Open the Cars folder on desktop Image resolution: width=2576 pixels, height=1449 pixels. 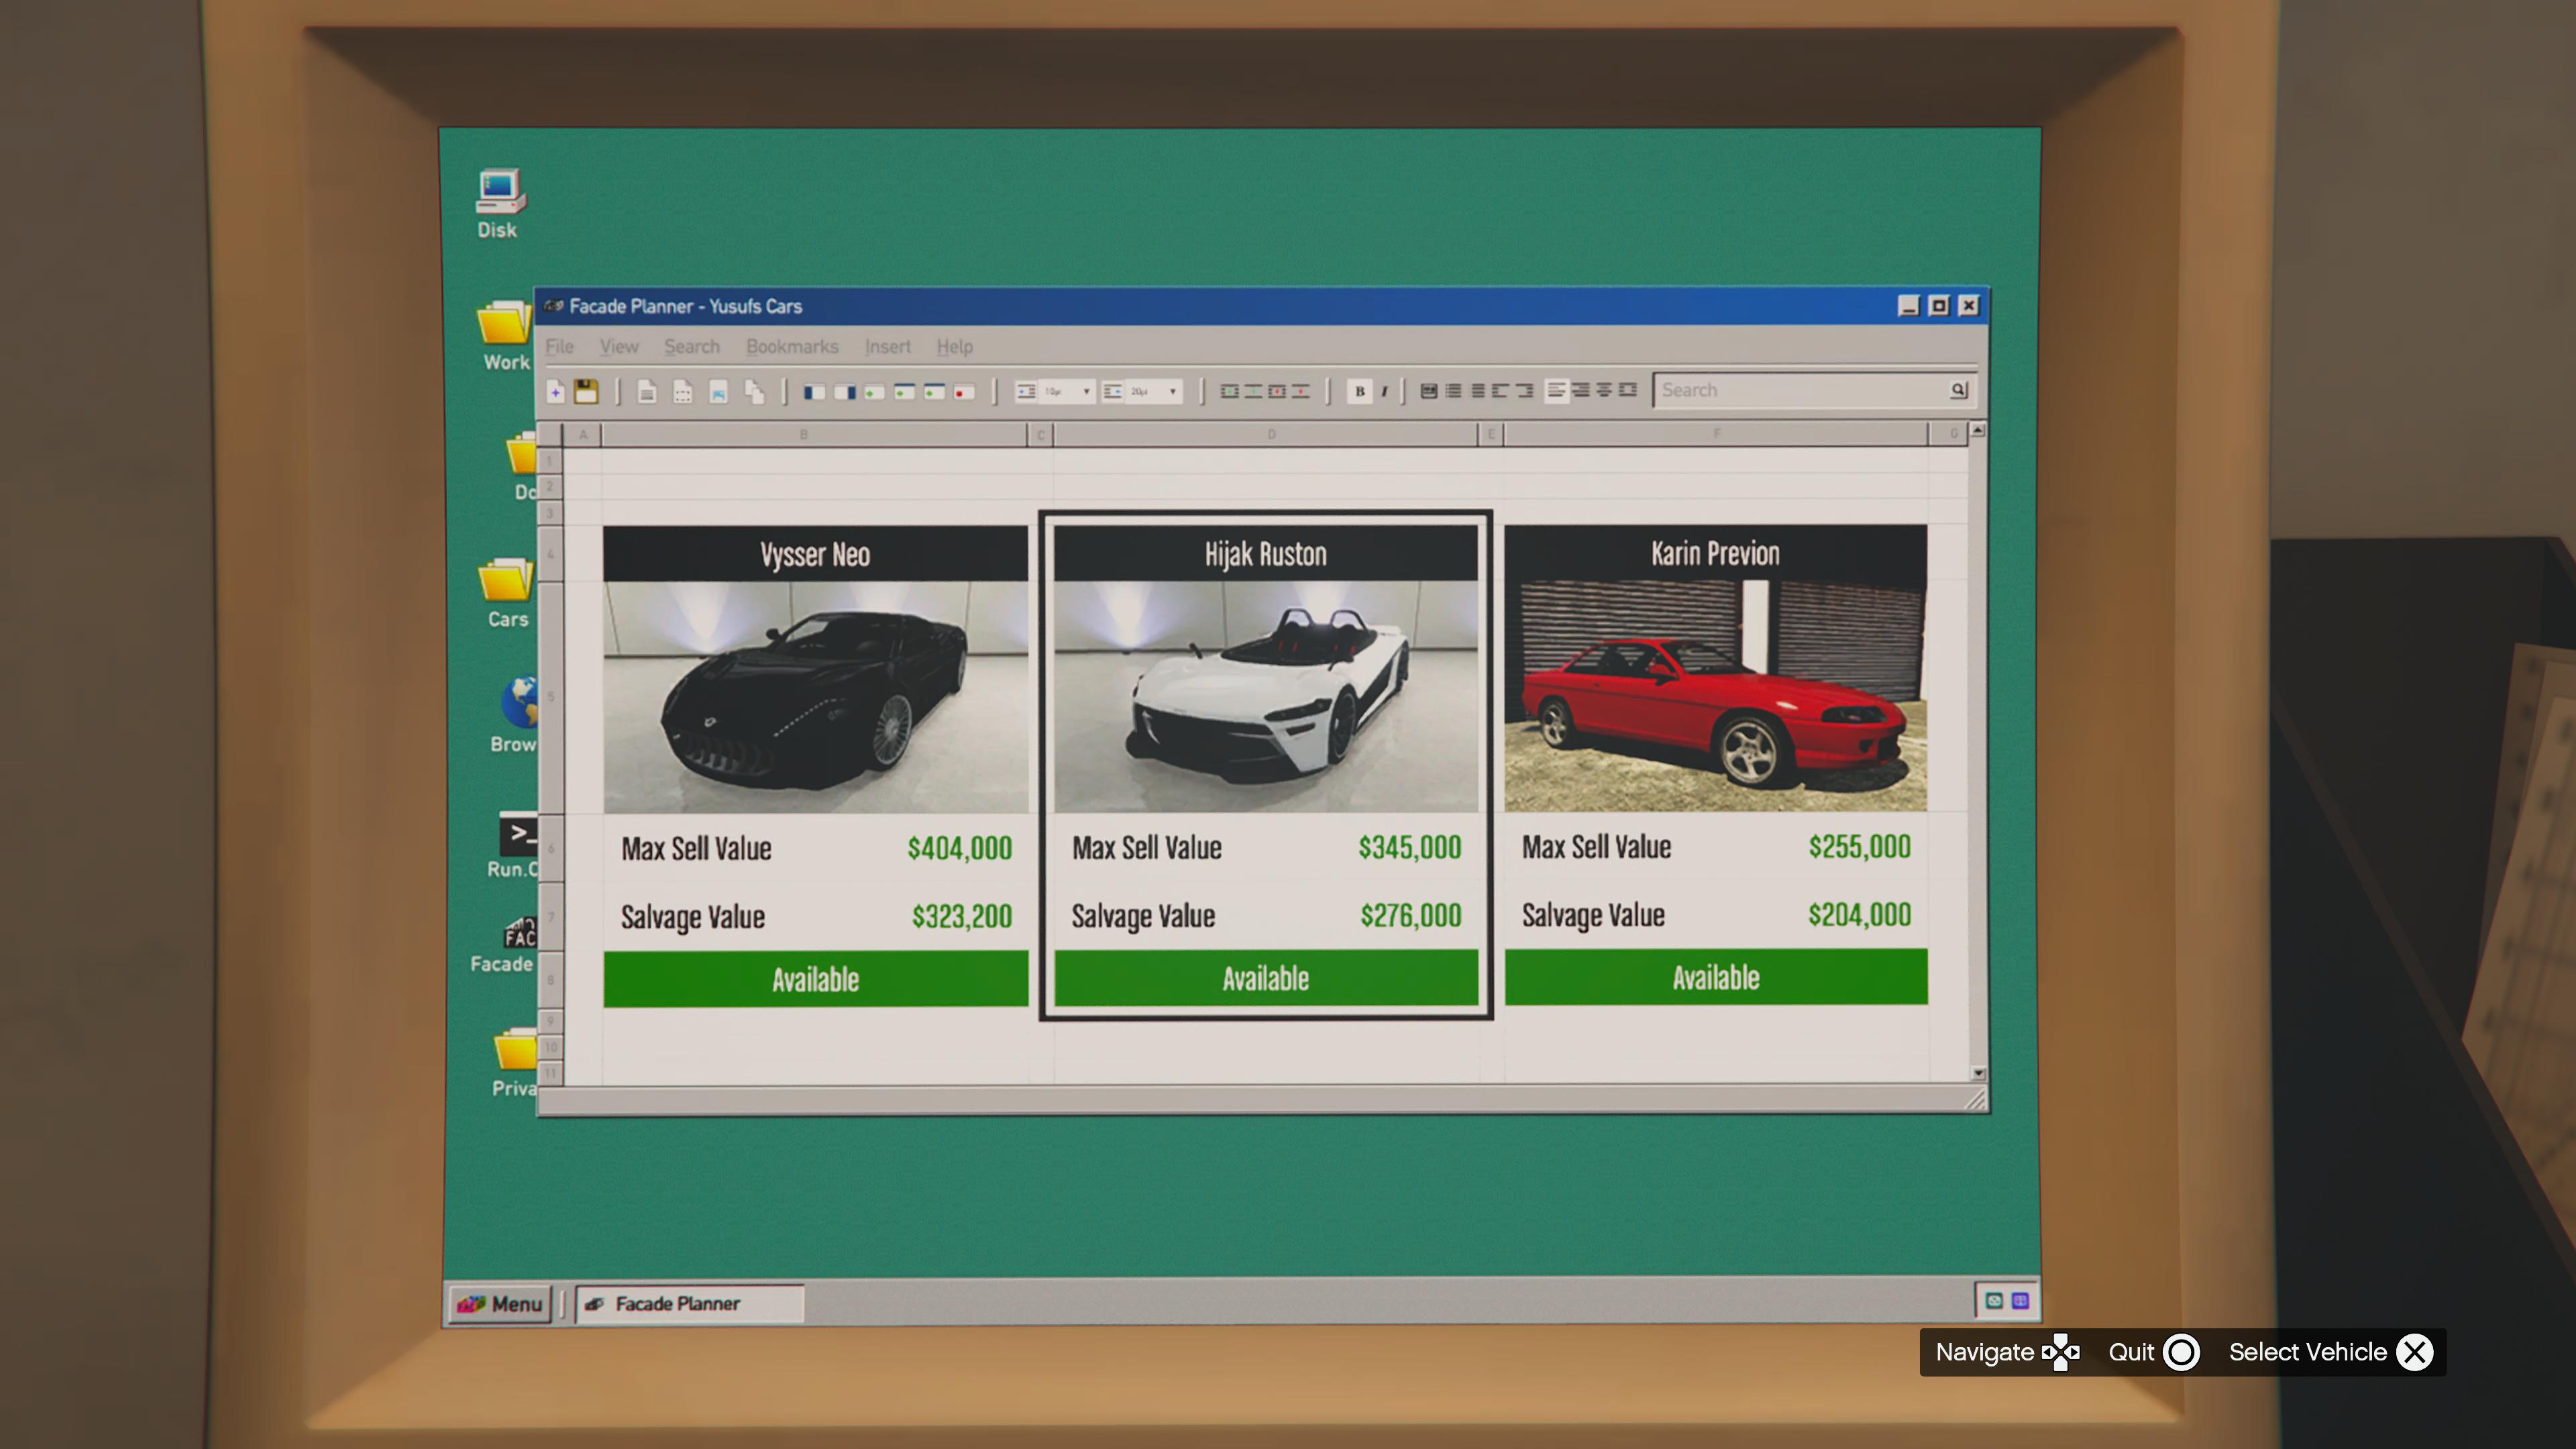point(507,592)
